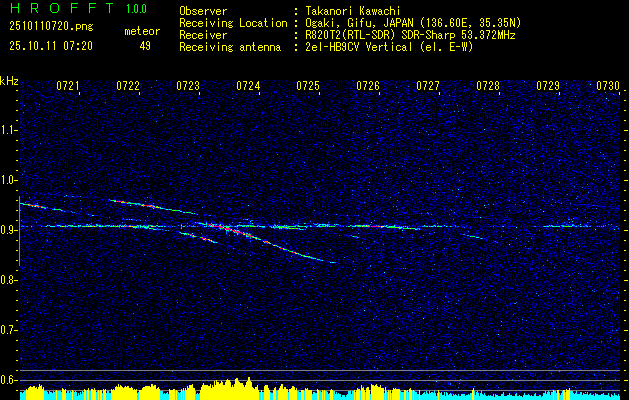Click the 0723 time marker
Viewport: 629px width, 400px height.
point(188,86)
